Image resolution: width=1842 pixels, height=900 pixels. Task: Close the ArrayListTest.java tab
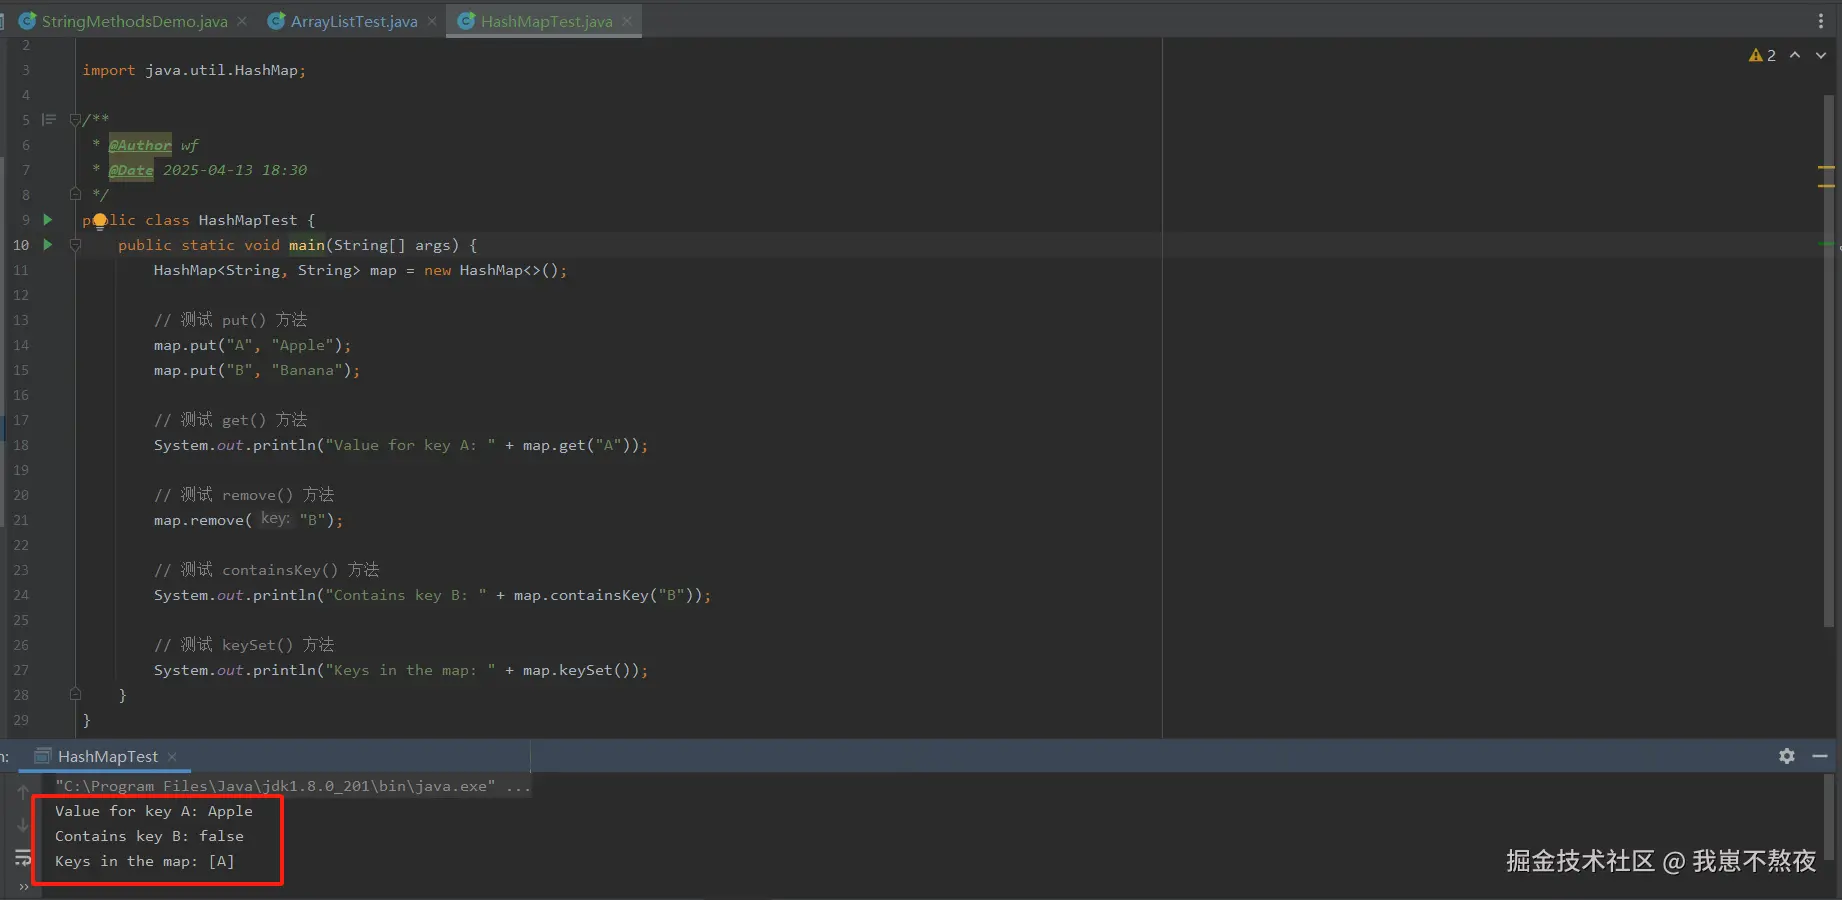point(432,21)
